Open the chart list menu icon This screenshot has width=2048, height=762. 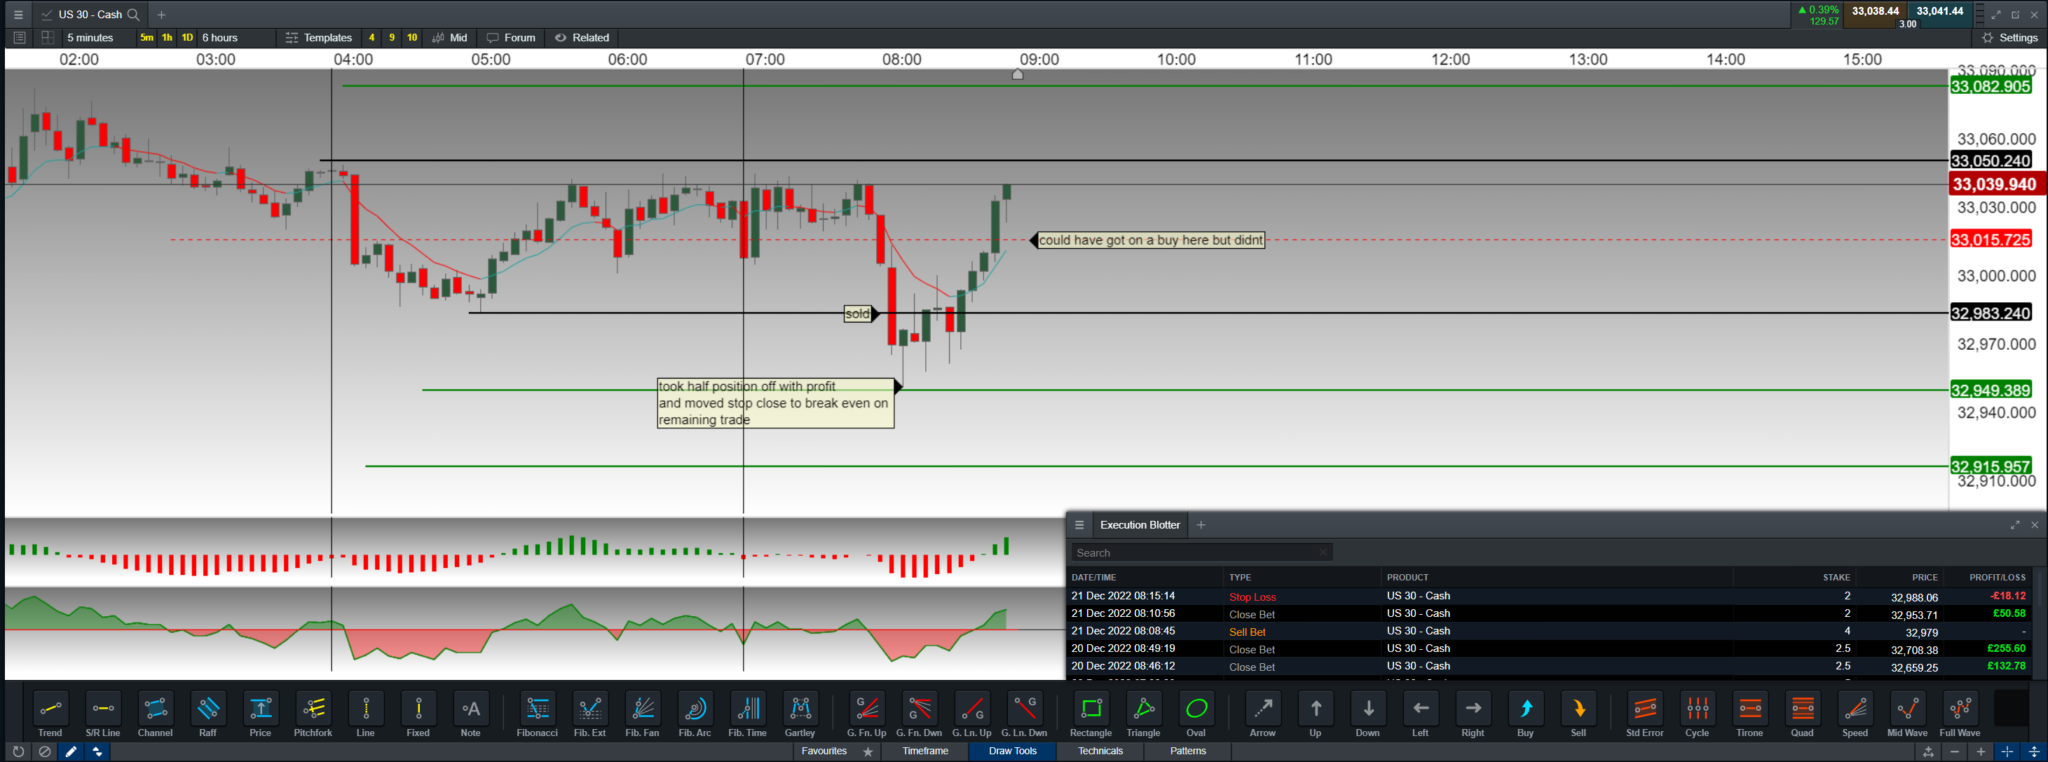click(19, 38)
